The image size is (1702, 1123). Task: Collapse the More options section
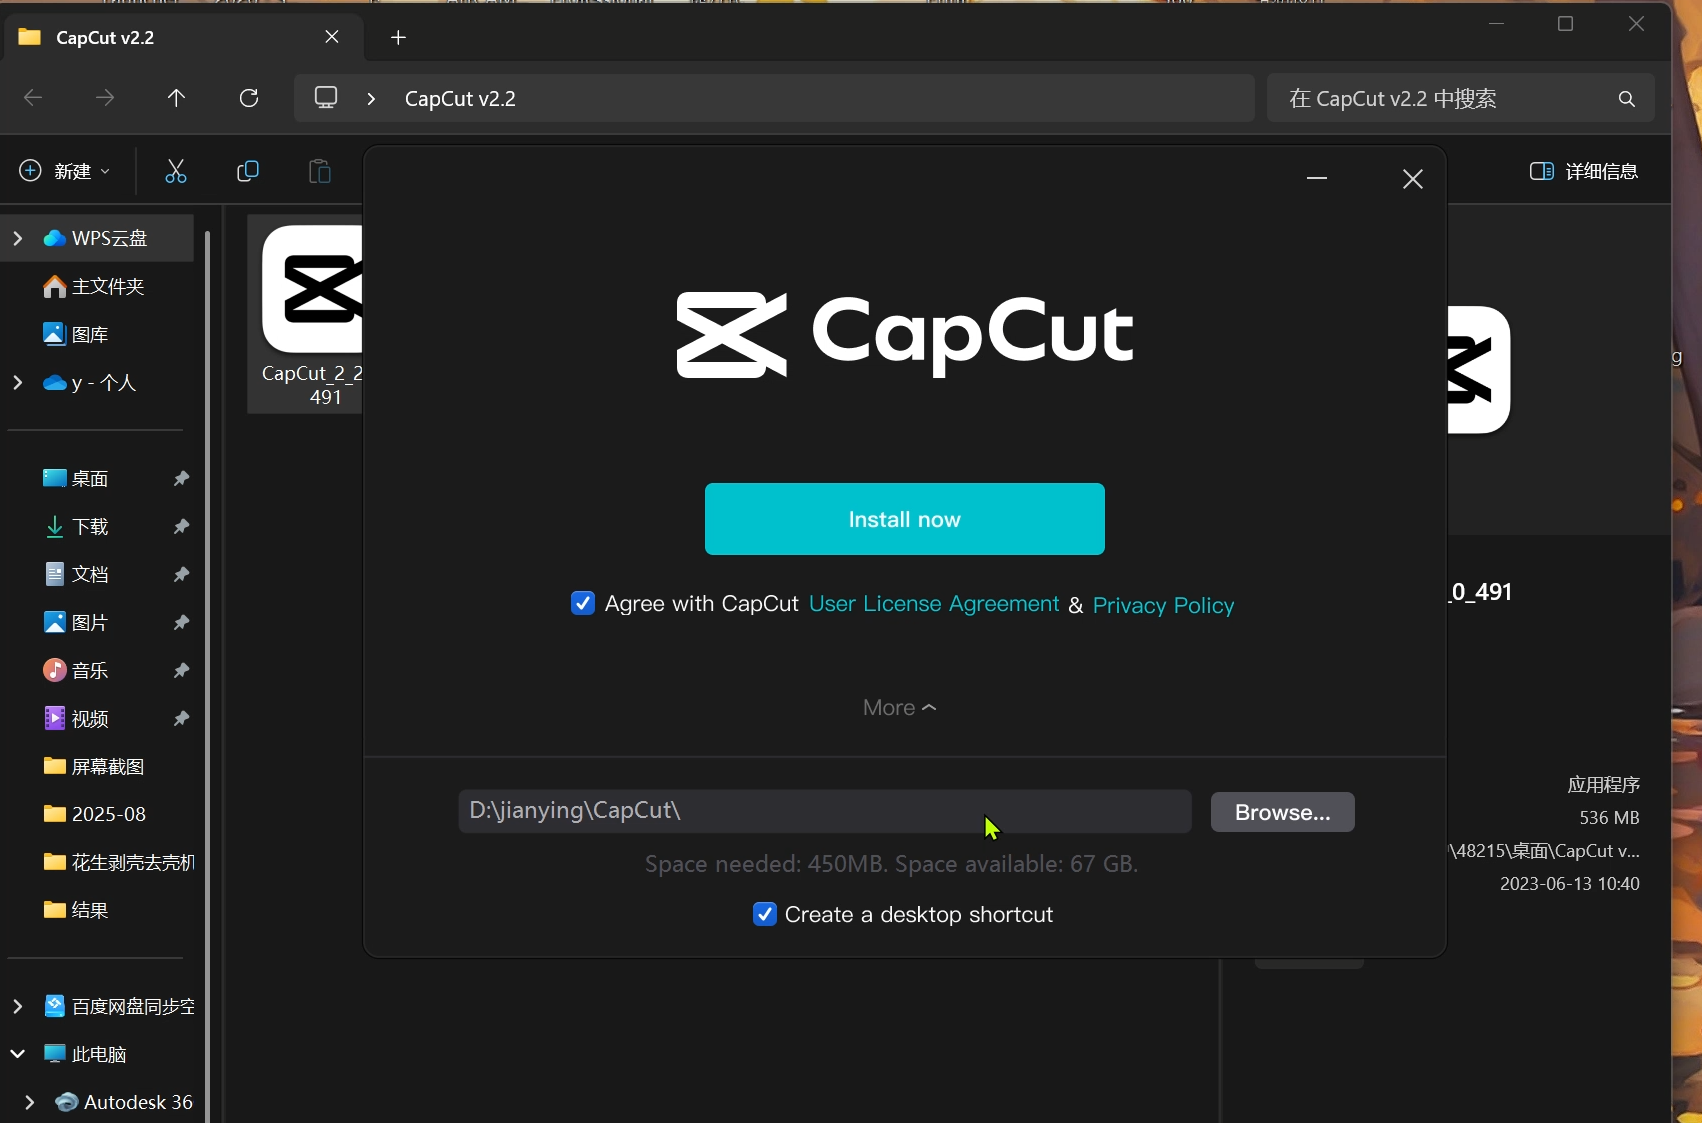coord(899,707)
